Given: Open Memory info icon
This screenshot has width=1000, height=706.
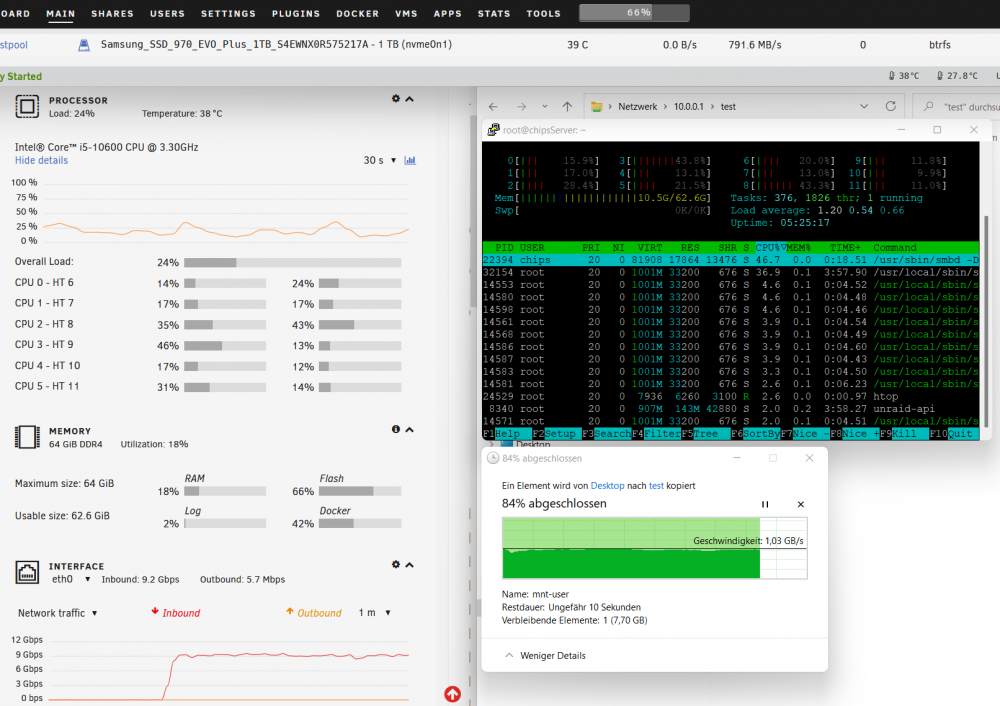Looking at the screenshot, I should tap(395, 429).
